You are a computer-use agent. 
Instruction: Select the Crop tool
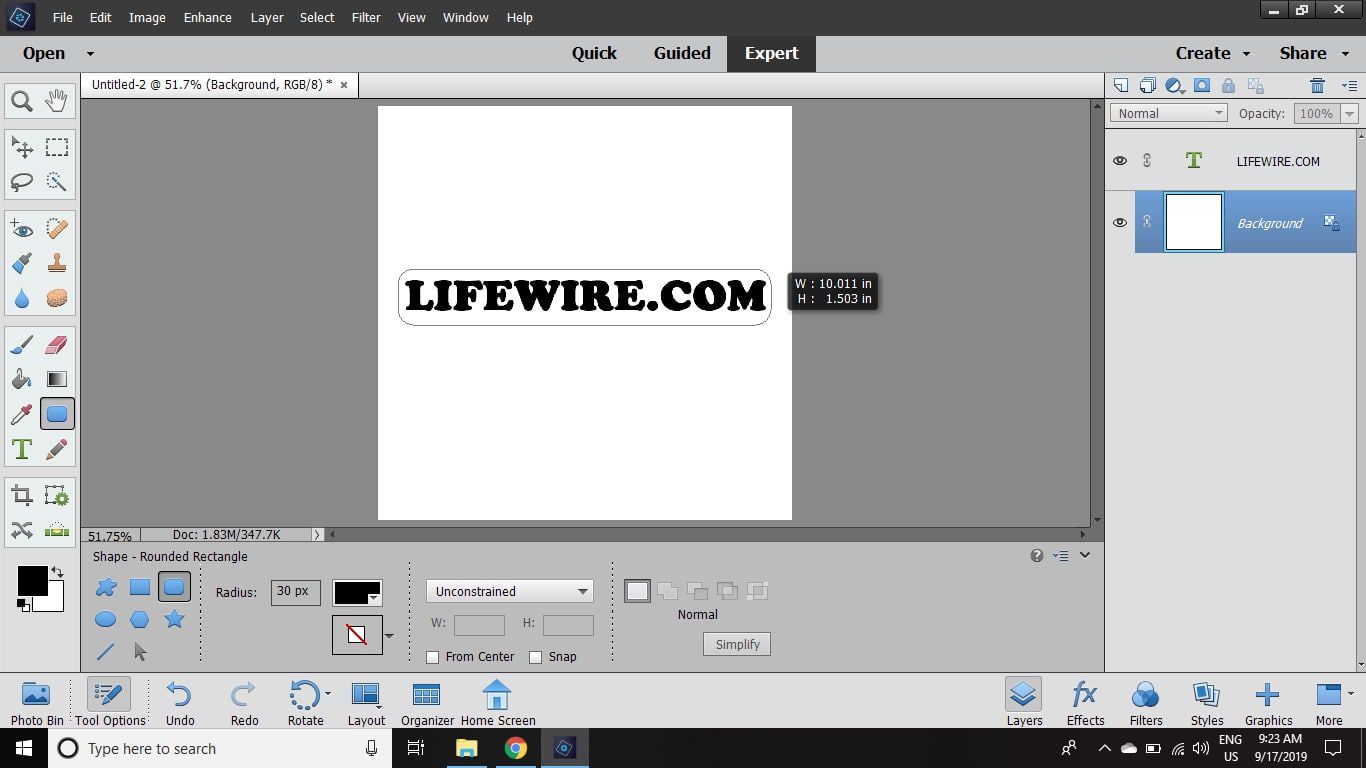22,496
